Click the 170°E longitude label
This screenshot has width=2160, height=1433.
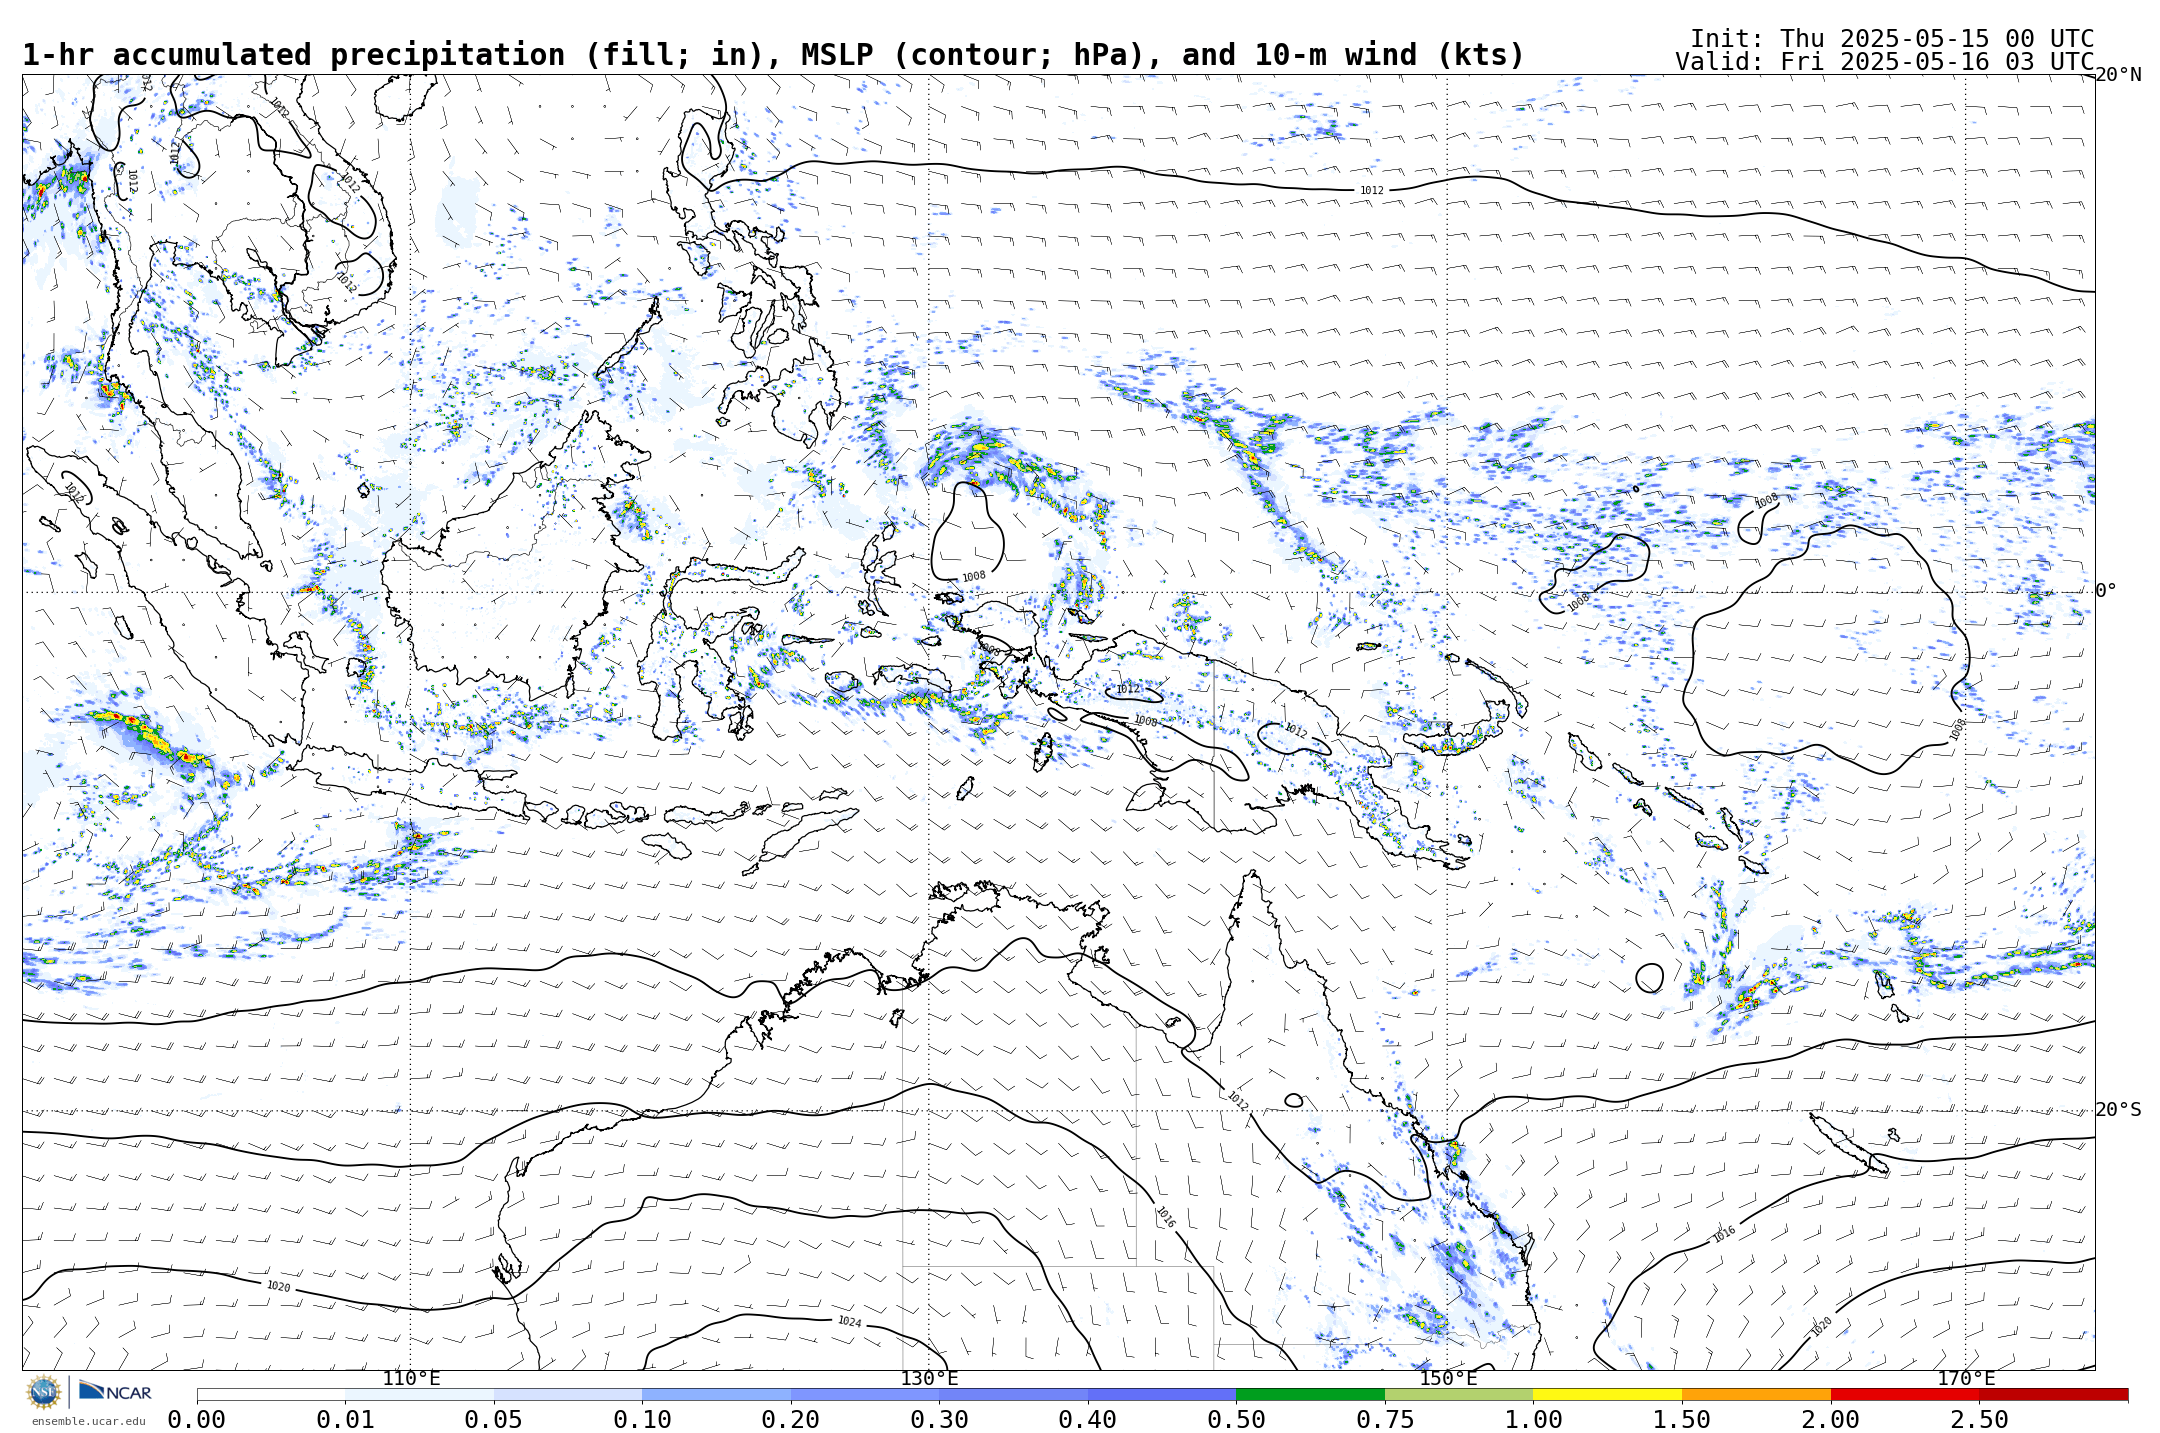(1965, 1379)
